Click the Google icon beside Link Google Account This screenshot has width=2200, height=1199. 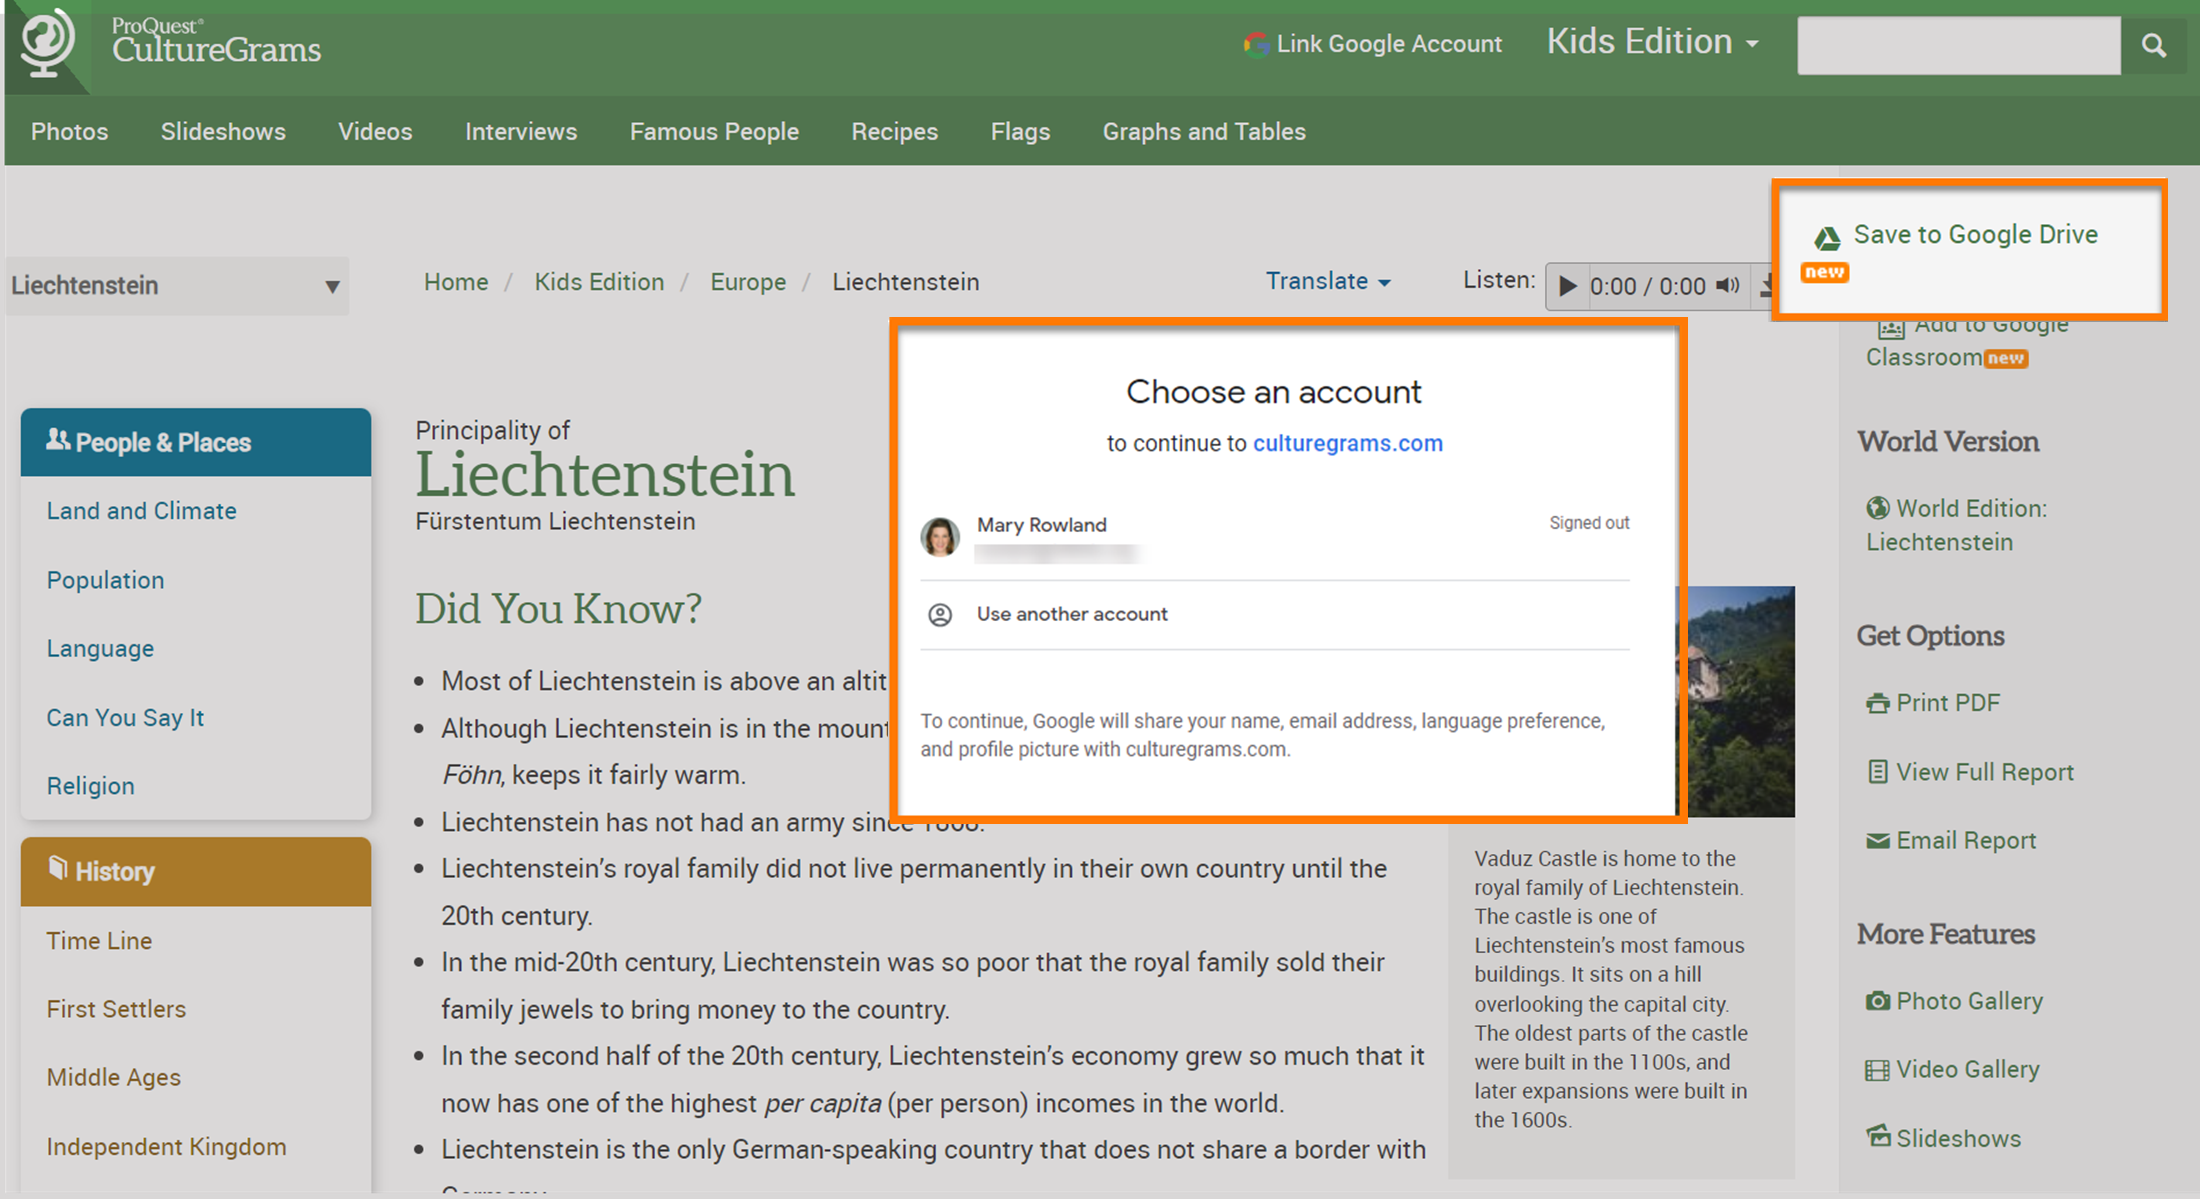[1255, 44]
